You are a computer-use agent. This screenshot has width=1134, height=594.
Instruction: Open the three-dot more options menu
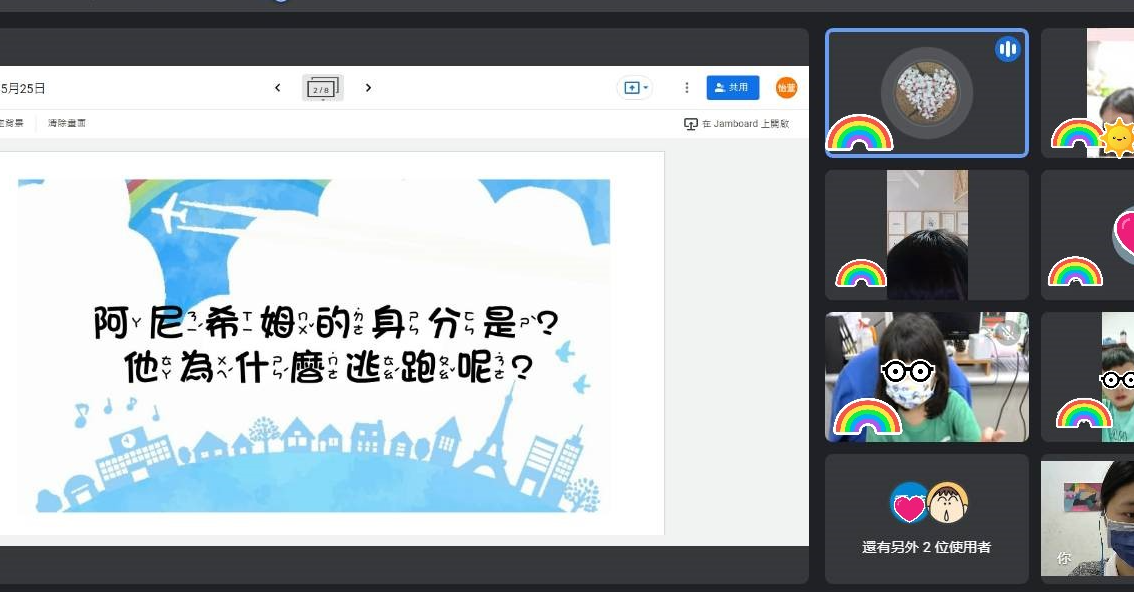tap(686, 88)
